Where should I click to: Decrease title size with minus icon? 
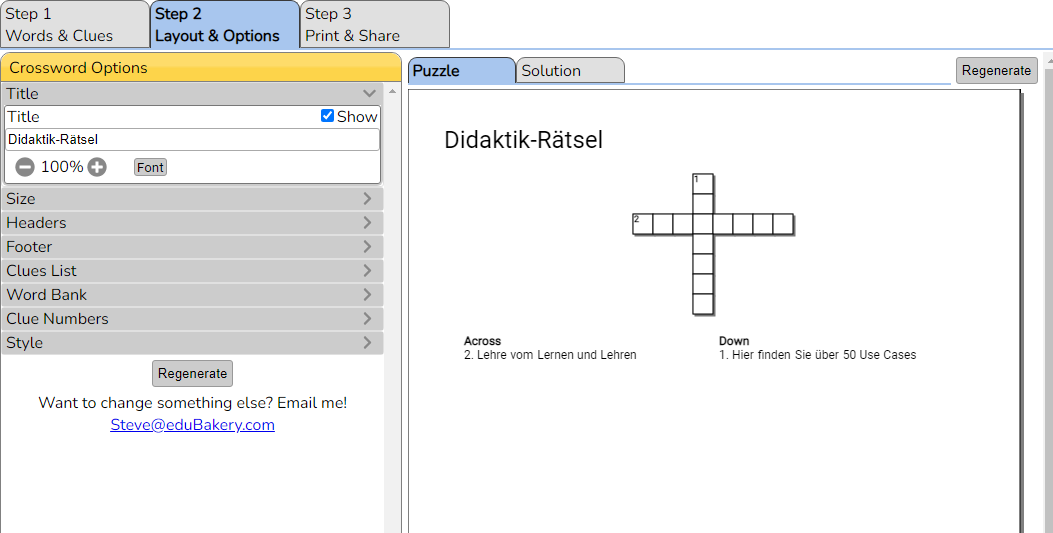click(x=25, y=167)
